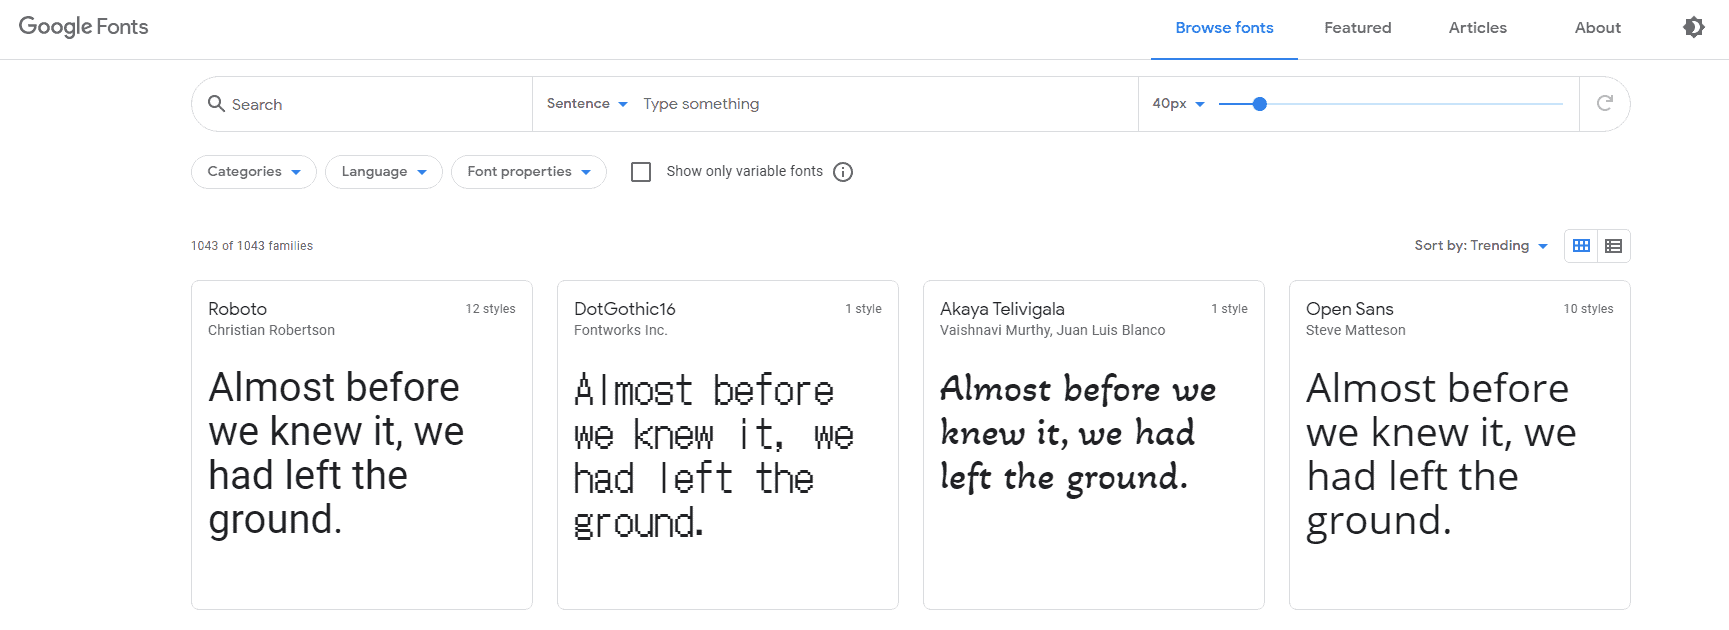
Task: Open the About page link
Action: (1597, 28)
